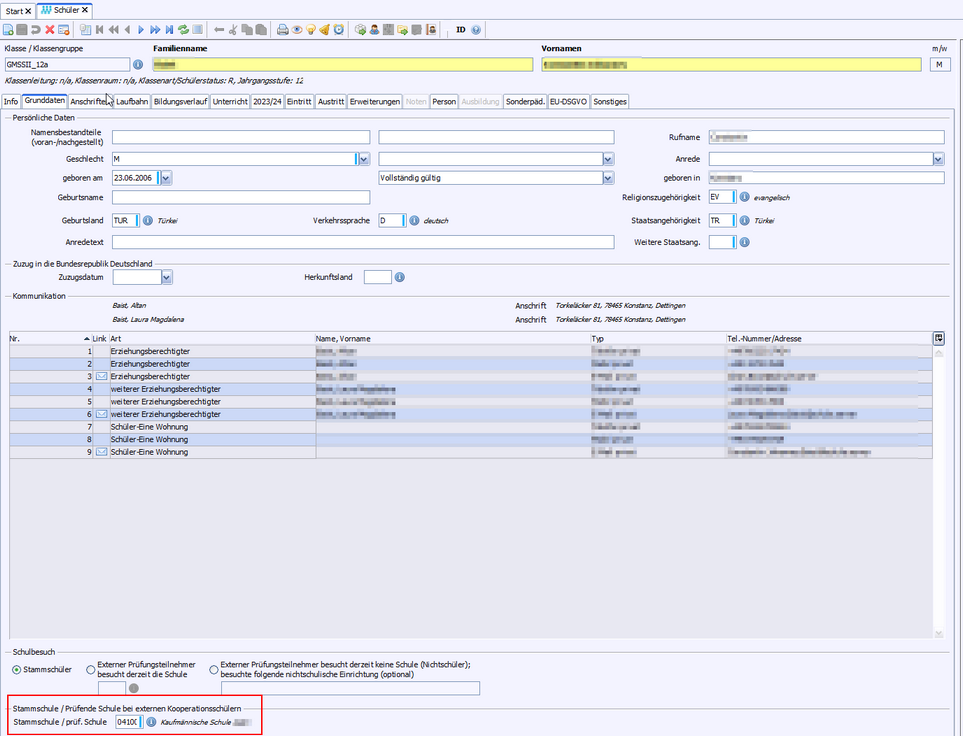Select Externer Prüfungsteilnehmer Nichtschüler radio option
Image resolution: width=963 pixels, height=736 pixels.
point(214,670)
